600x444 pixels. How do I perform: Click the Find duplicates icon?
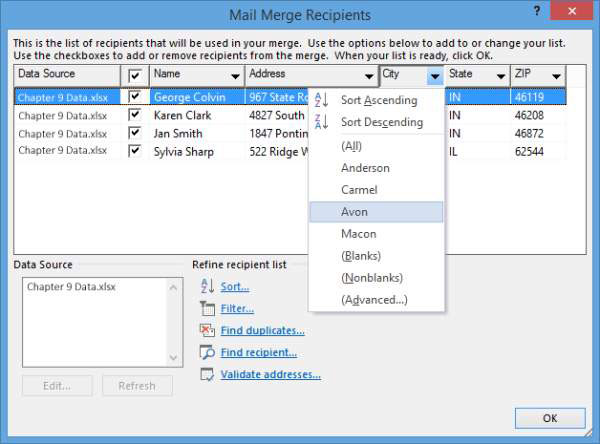click(x=207, y=330)
